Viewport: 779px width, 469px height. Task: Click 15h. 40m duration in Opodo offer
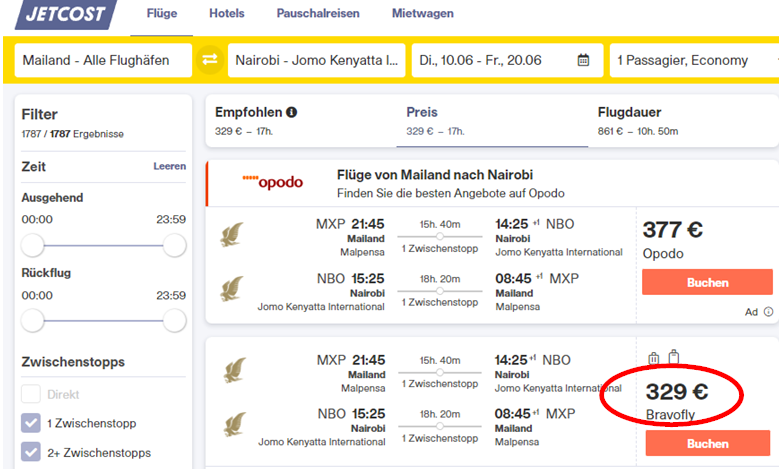pyautogui.click(x=440, y=225)
